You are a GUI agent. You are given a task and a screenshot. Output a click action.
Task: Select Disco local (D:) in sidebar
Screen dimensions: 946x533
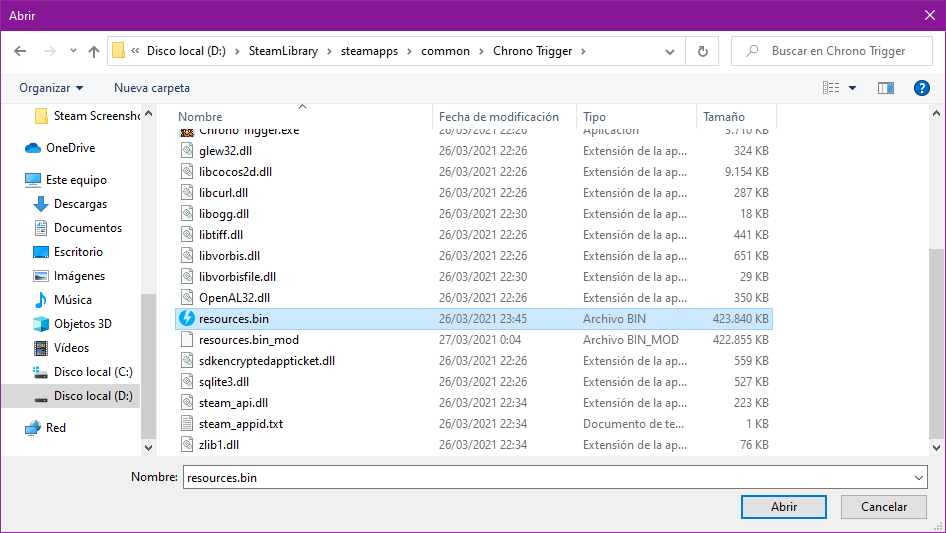[83, 396]
